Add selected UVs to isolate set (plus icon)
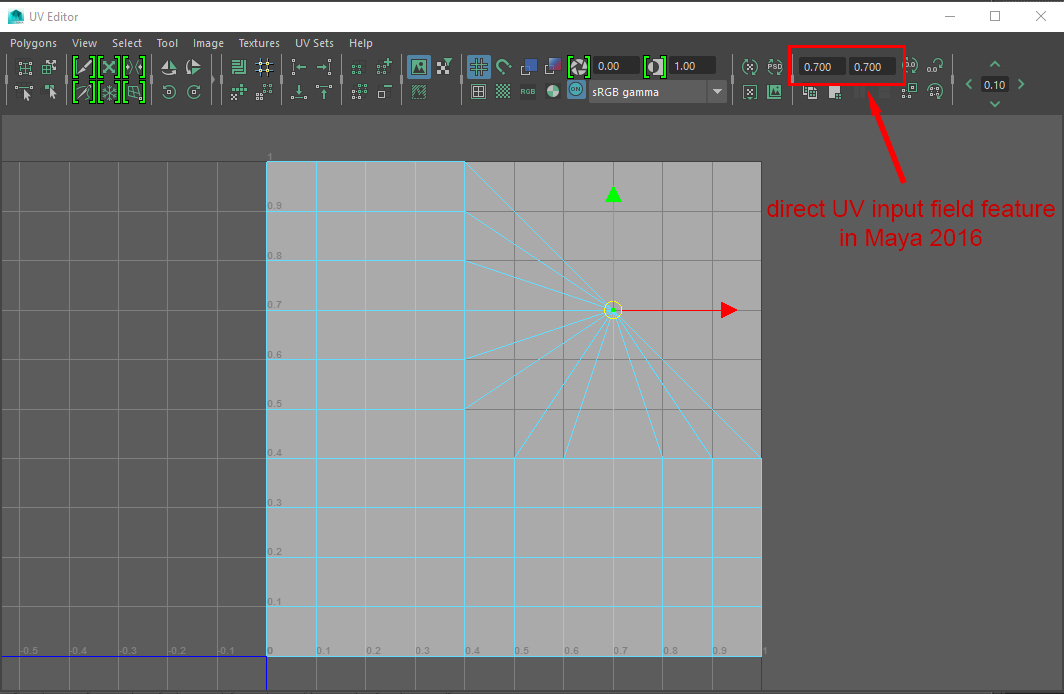1064x694 pixels. (384, 66)
